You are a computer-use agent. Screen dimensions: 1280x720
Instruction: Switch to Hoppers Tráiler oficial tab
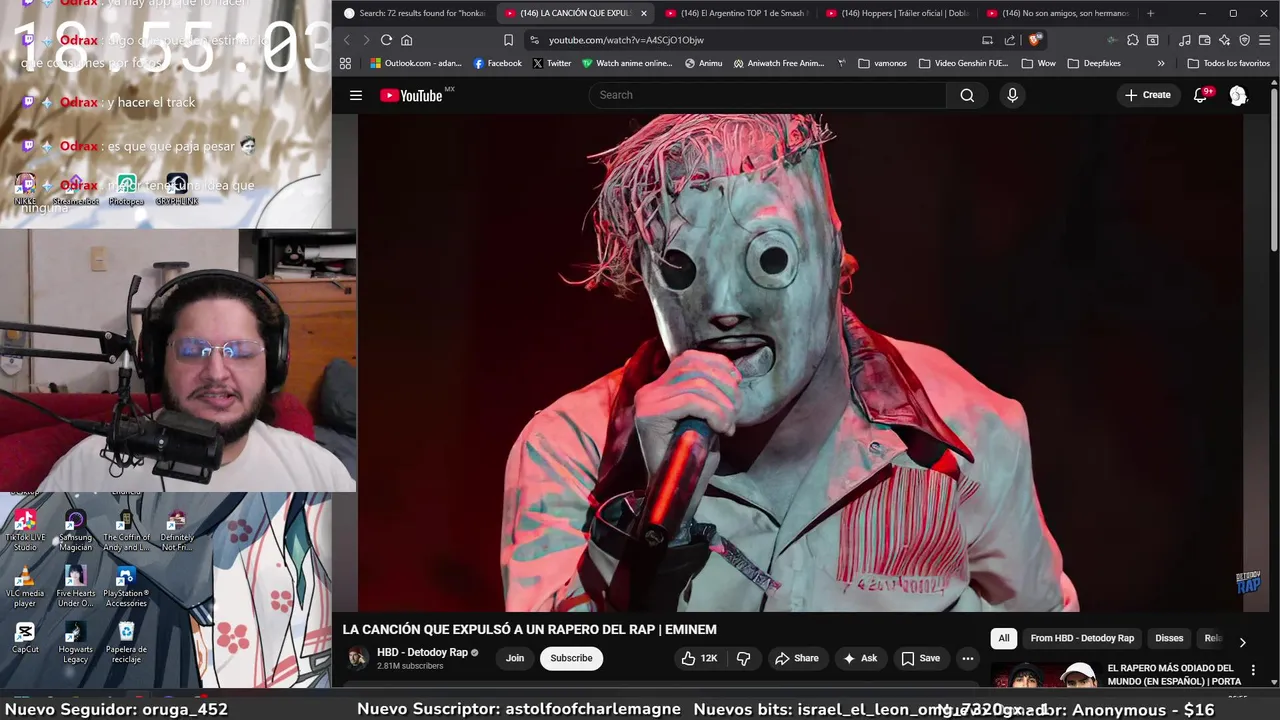896,13
